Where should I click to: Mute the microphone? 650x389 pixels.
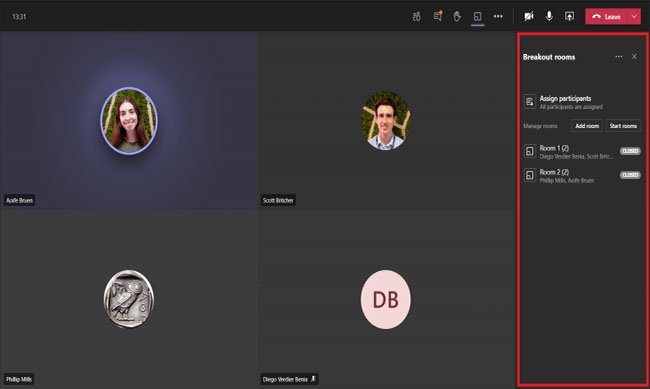[549, 17]
